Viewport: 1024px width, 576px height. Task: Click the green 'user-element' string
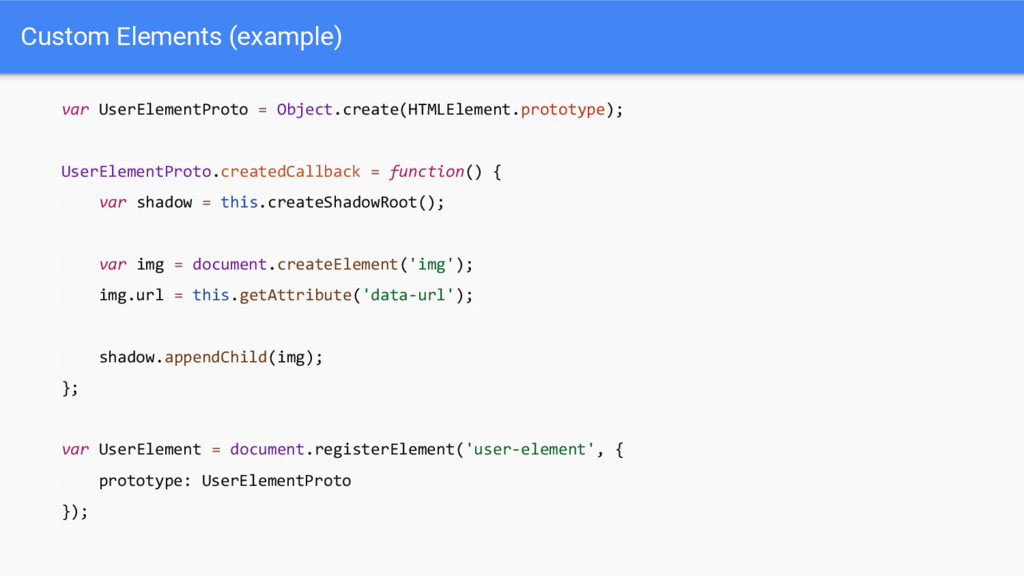[530, 449]
